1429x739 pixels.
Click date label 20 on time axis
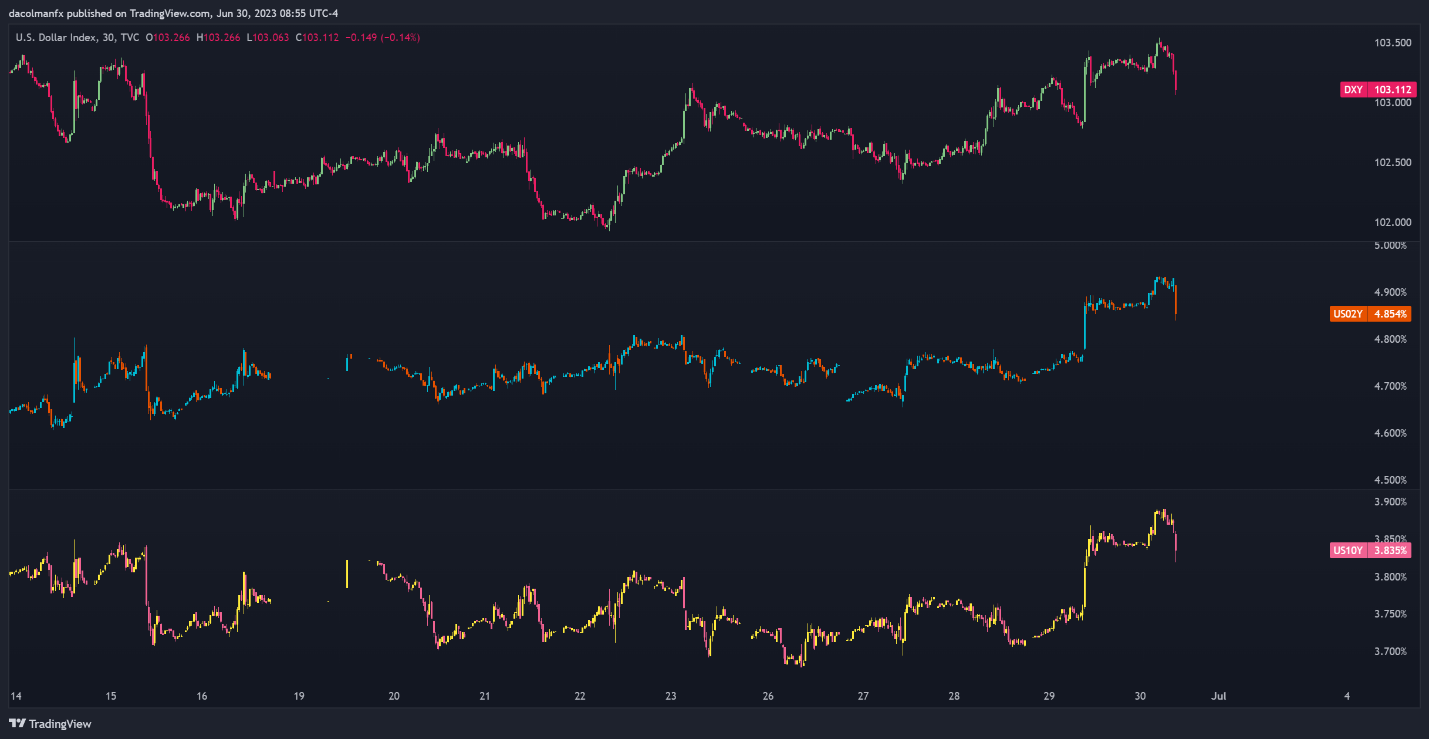click(394, 696)
